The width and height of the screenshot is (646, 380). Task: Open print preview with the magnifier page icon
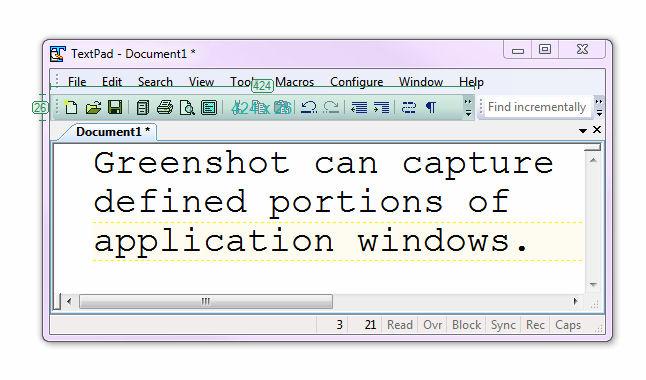187,108
